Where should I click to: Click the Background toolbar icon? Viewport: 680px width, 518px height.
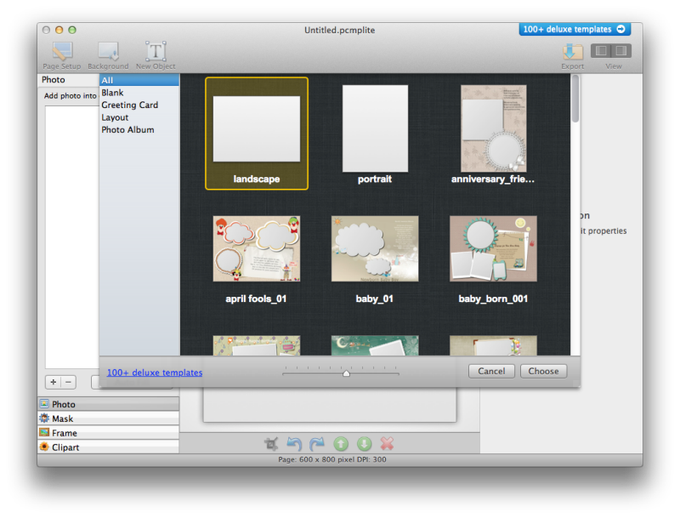pyautogui.click(x=108, y=56)
